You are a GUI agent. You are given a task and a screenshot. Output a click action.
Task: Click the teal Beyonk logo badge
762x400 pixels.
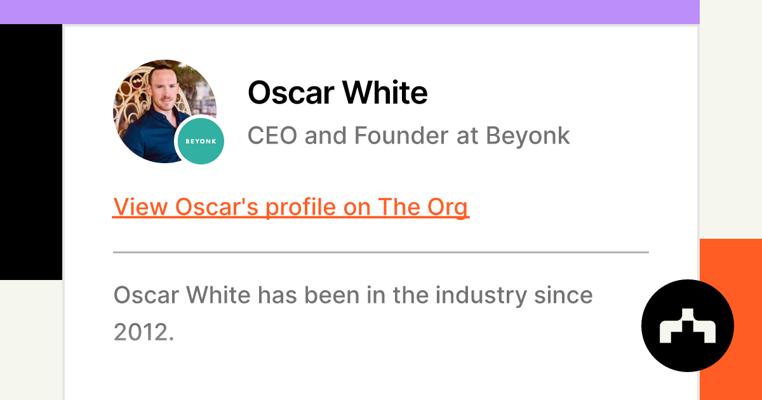[200, 141]
